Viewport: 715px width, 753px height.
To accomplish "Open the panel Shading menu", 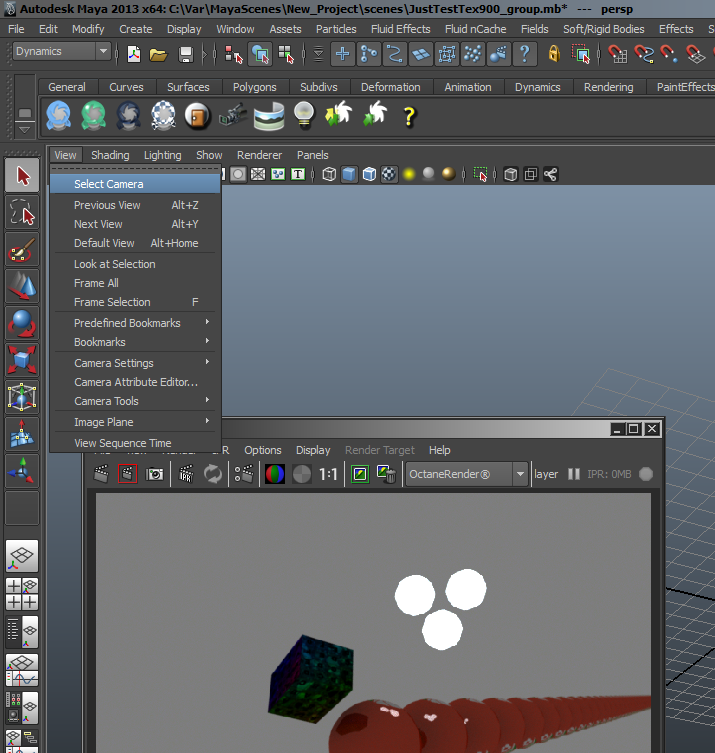I will 110,155.
